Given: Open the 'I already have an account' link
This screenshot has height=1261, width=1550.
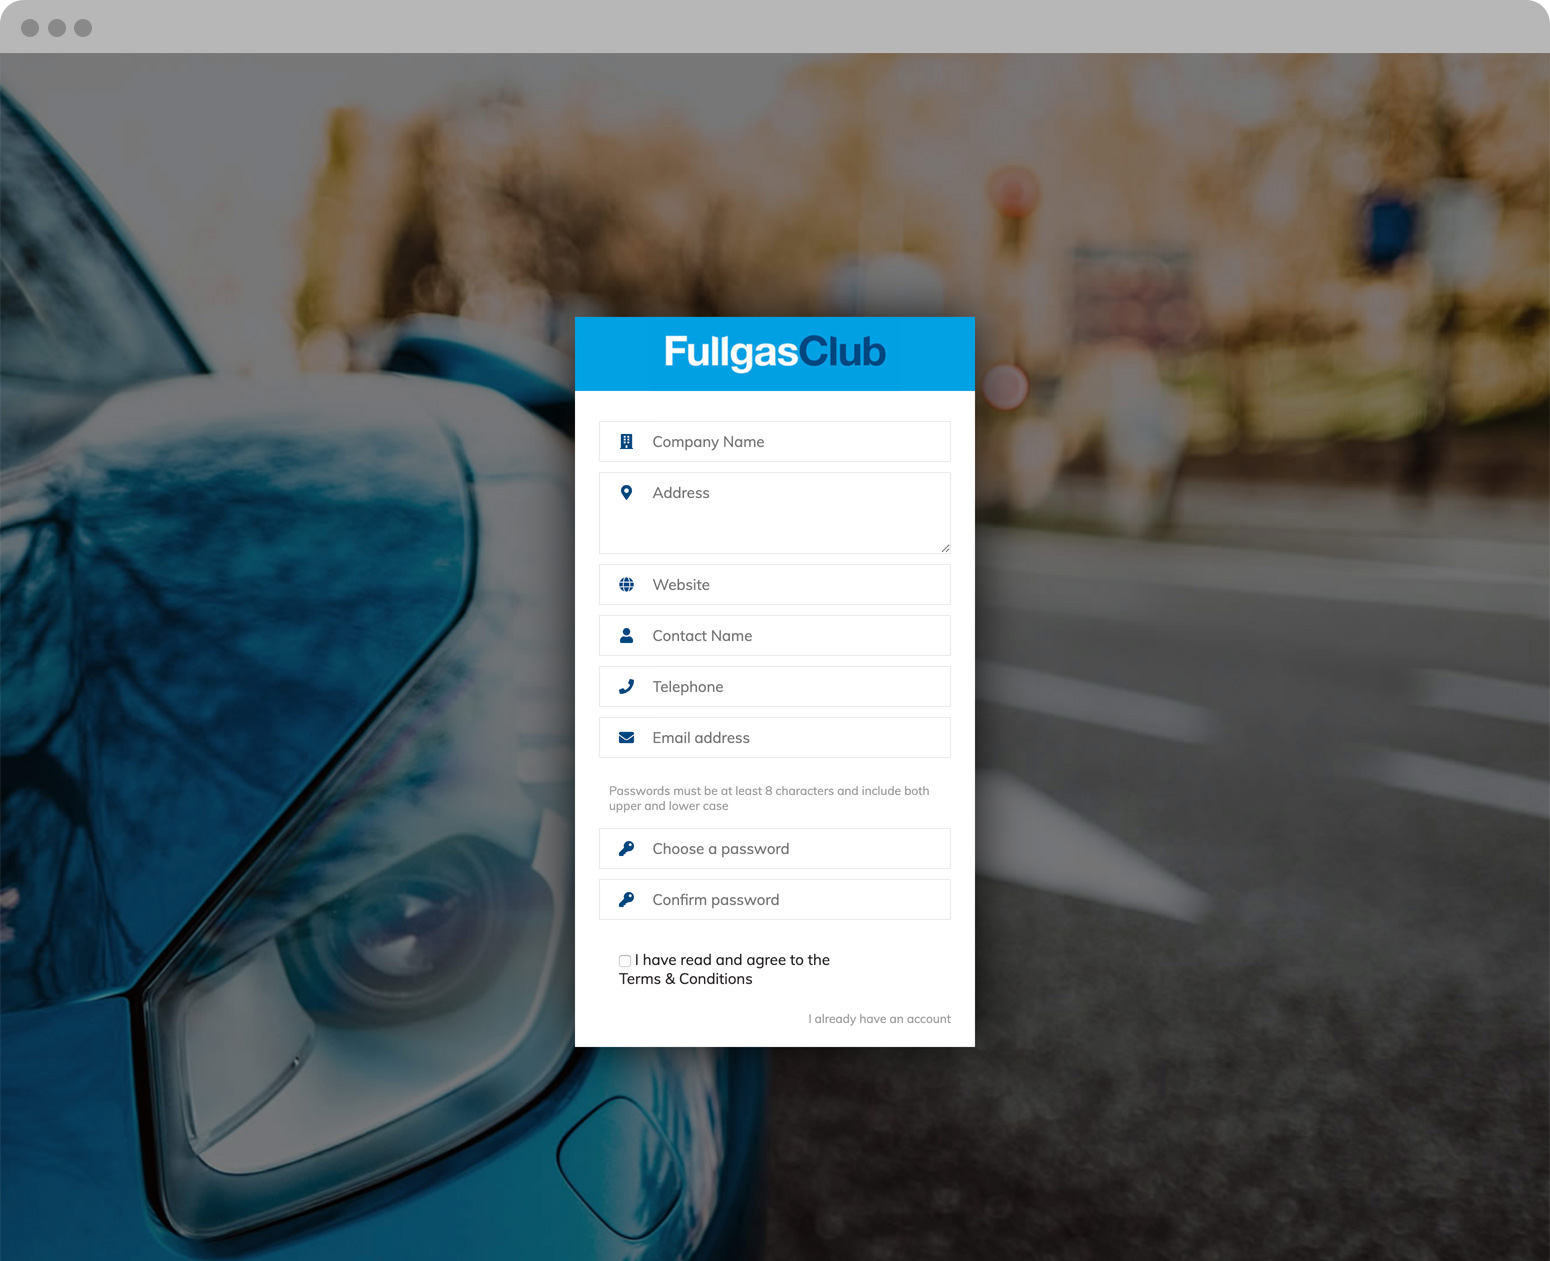Looking at the screenshot, I should (879, 1019).
